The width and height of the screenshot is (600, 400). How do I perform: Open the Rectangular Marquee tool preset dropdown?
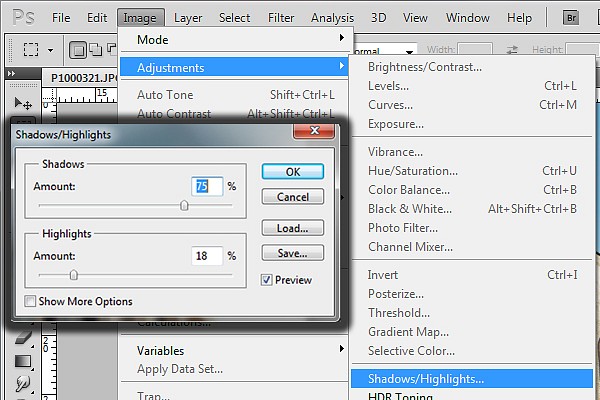point(38,50)
